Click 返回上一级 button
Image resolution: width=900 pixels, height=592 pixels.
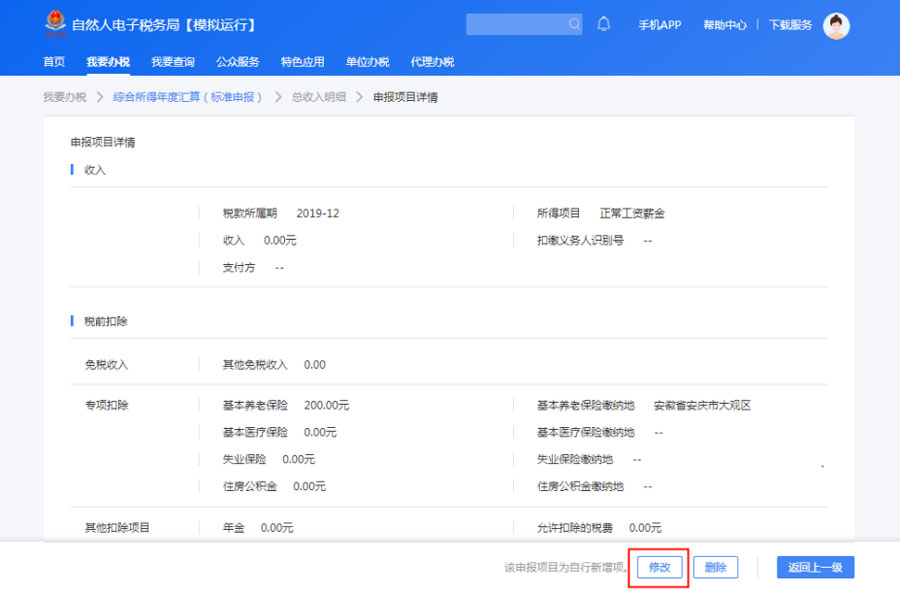click(x=815, y=567)
